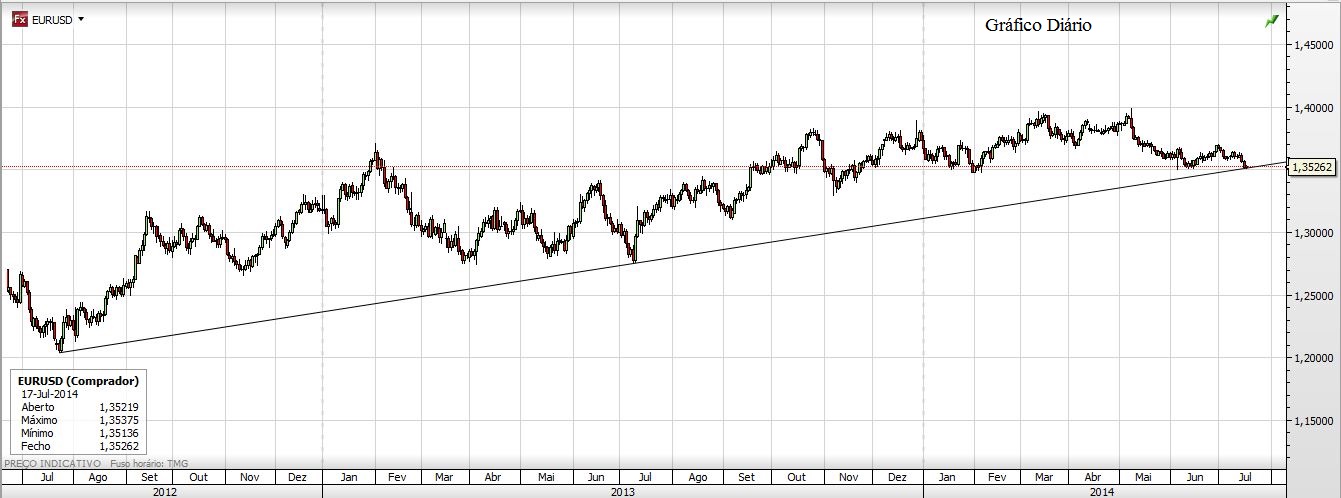Screen dimensions: 1341x498
Task: Click the Jul 2013 month label
Action: click(645, 477)
